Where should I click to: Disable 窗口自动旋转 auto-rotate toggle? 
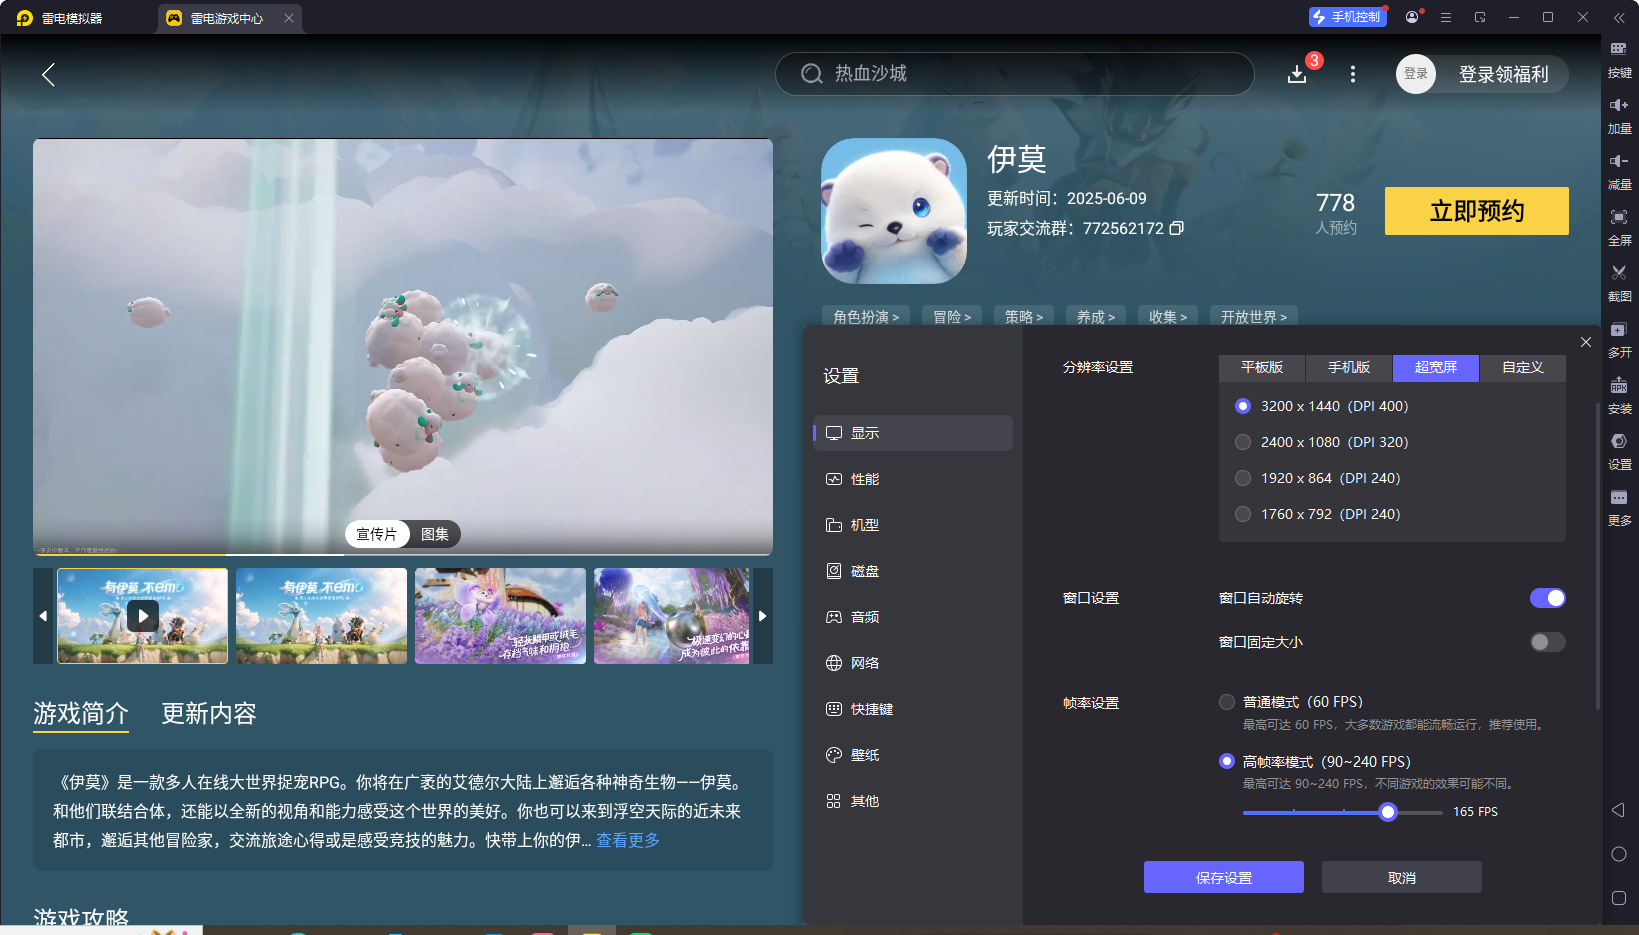1547,597
